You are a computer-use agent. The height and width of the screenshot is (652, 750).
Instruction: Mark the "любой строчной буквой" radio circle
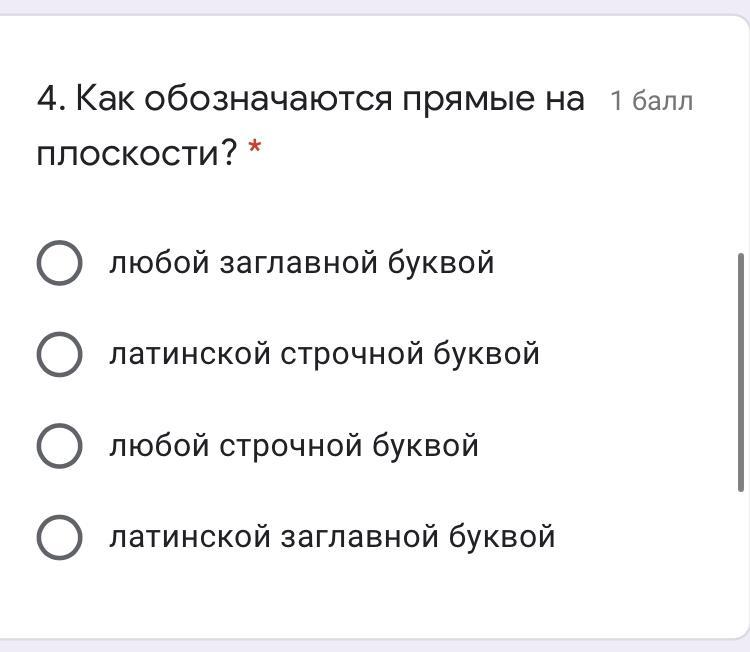pyautogui.click(x=59, y=445)
